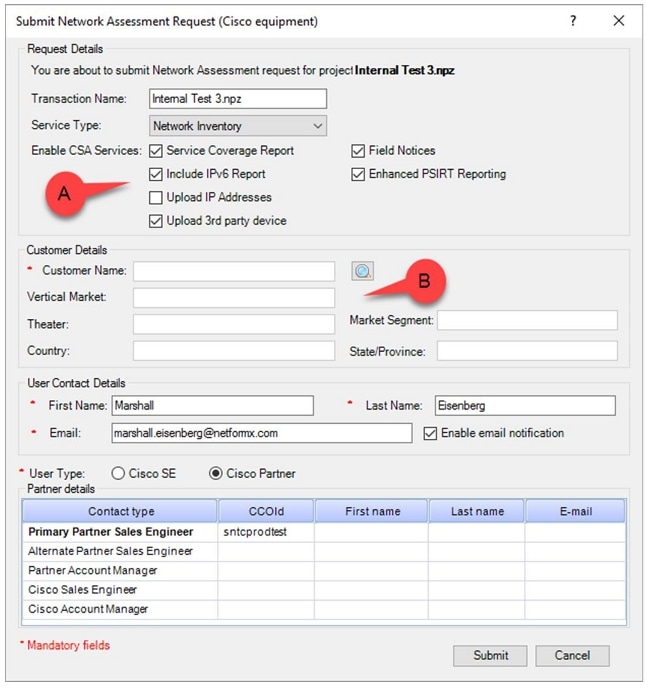Viewport: 650px width, 688px height.
Task: Toggle Field Notices checkbox
Action: [x=358, y=151]
